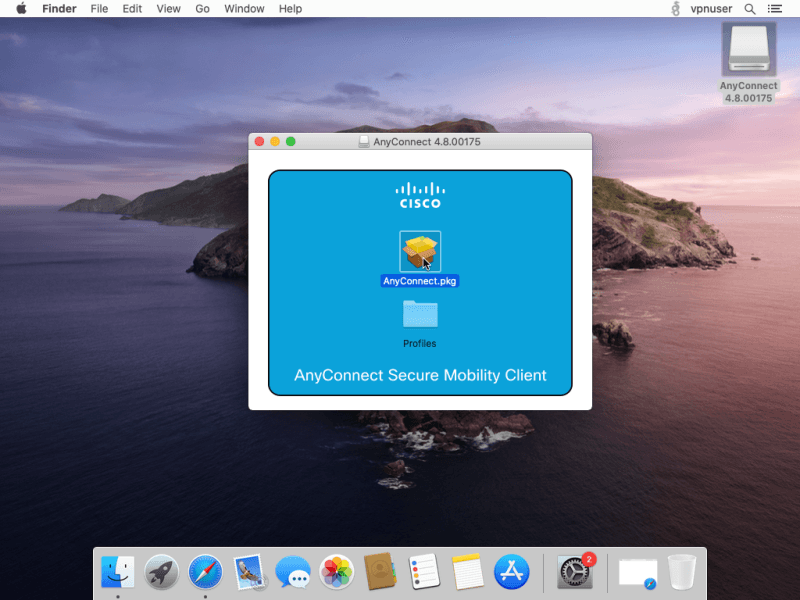Open System Preferences in the Dock
The height and width of the screenshot is (600, 800).
pos(575,572)
